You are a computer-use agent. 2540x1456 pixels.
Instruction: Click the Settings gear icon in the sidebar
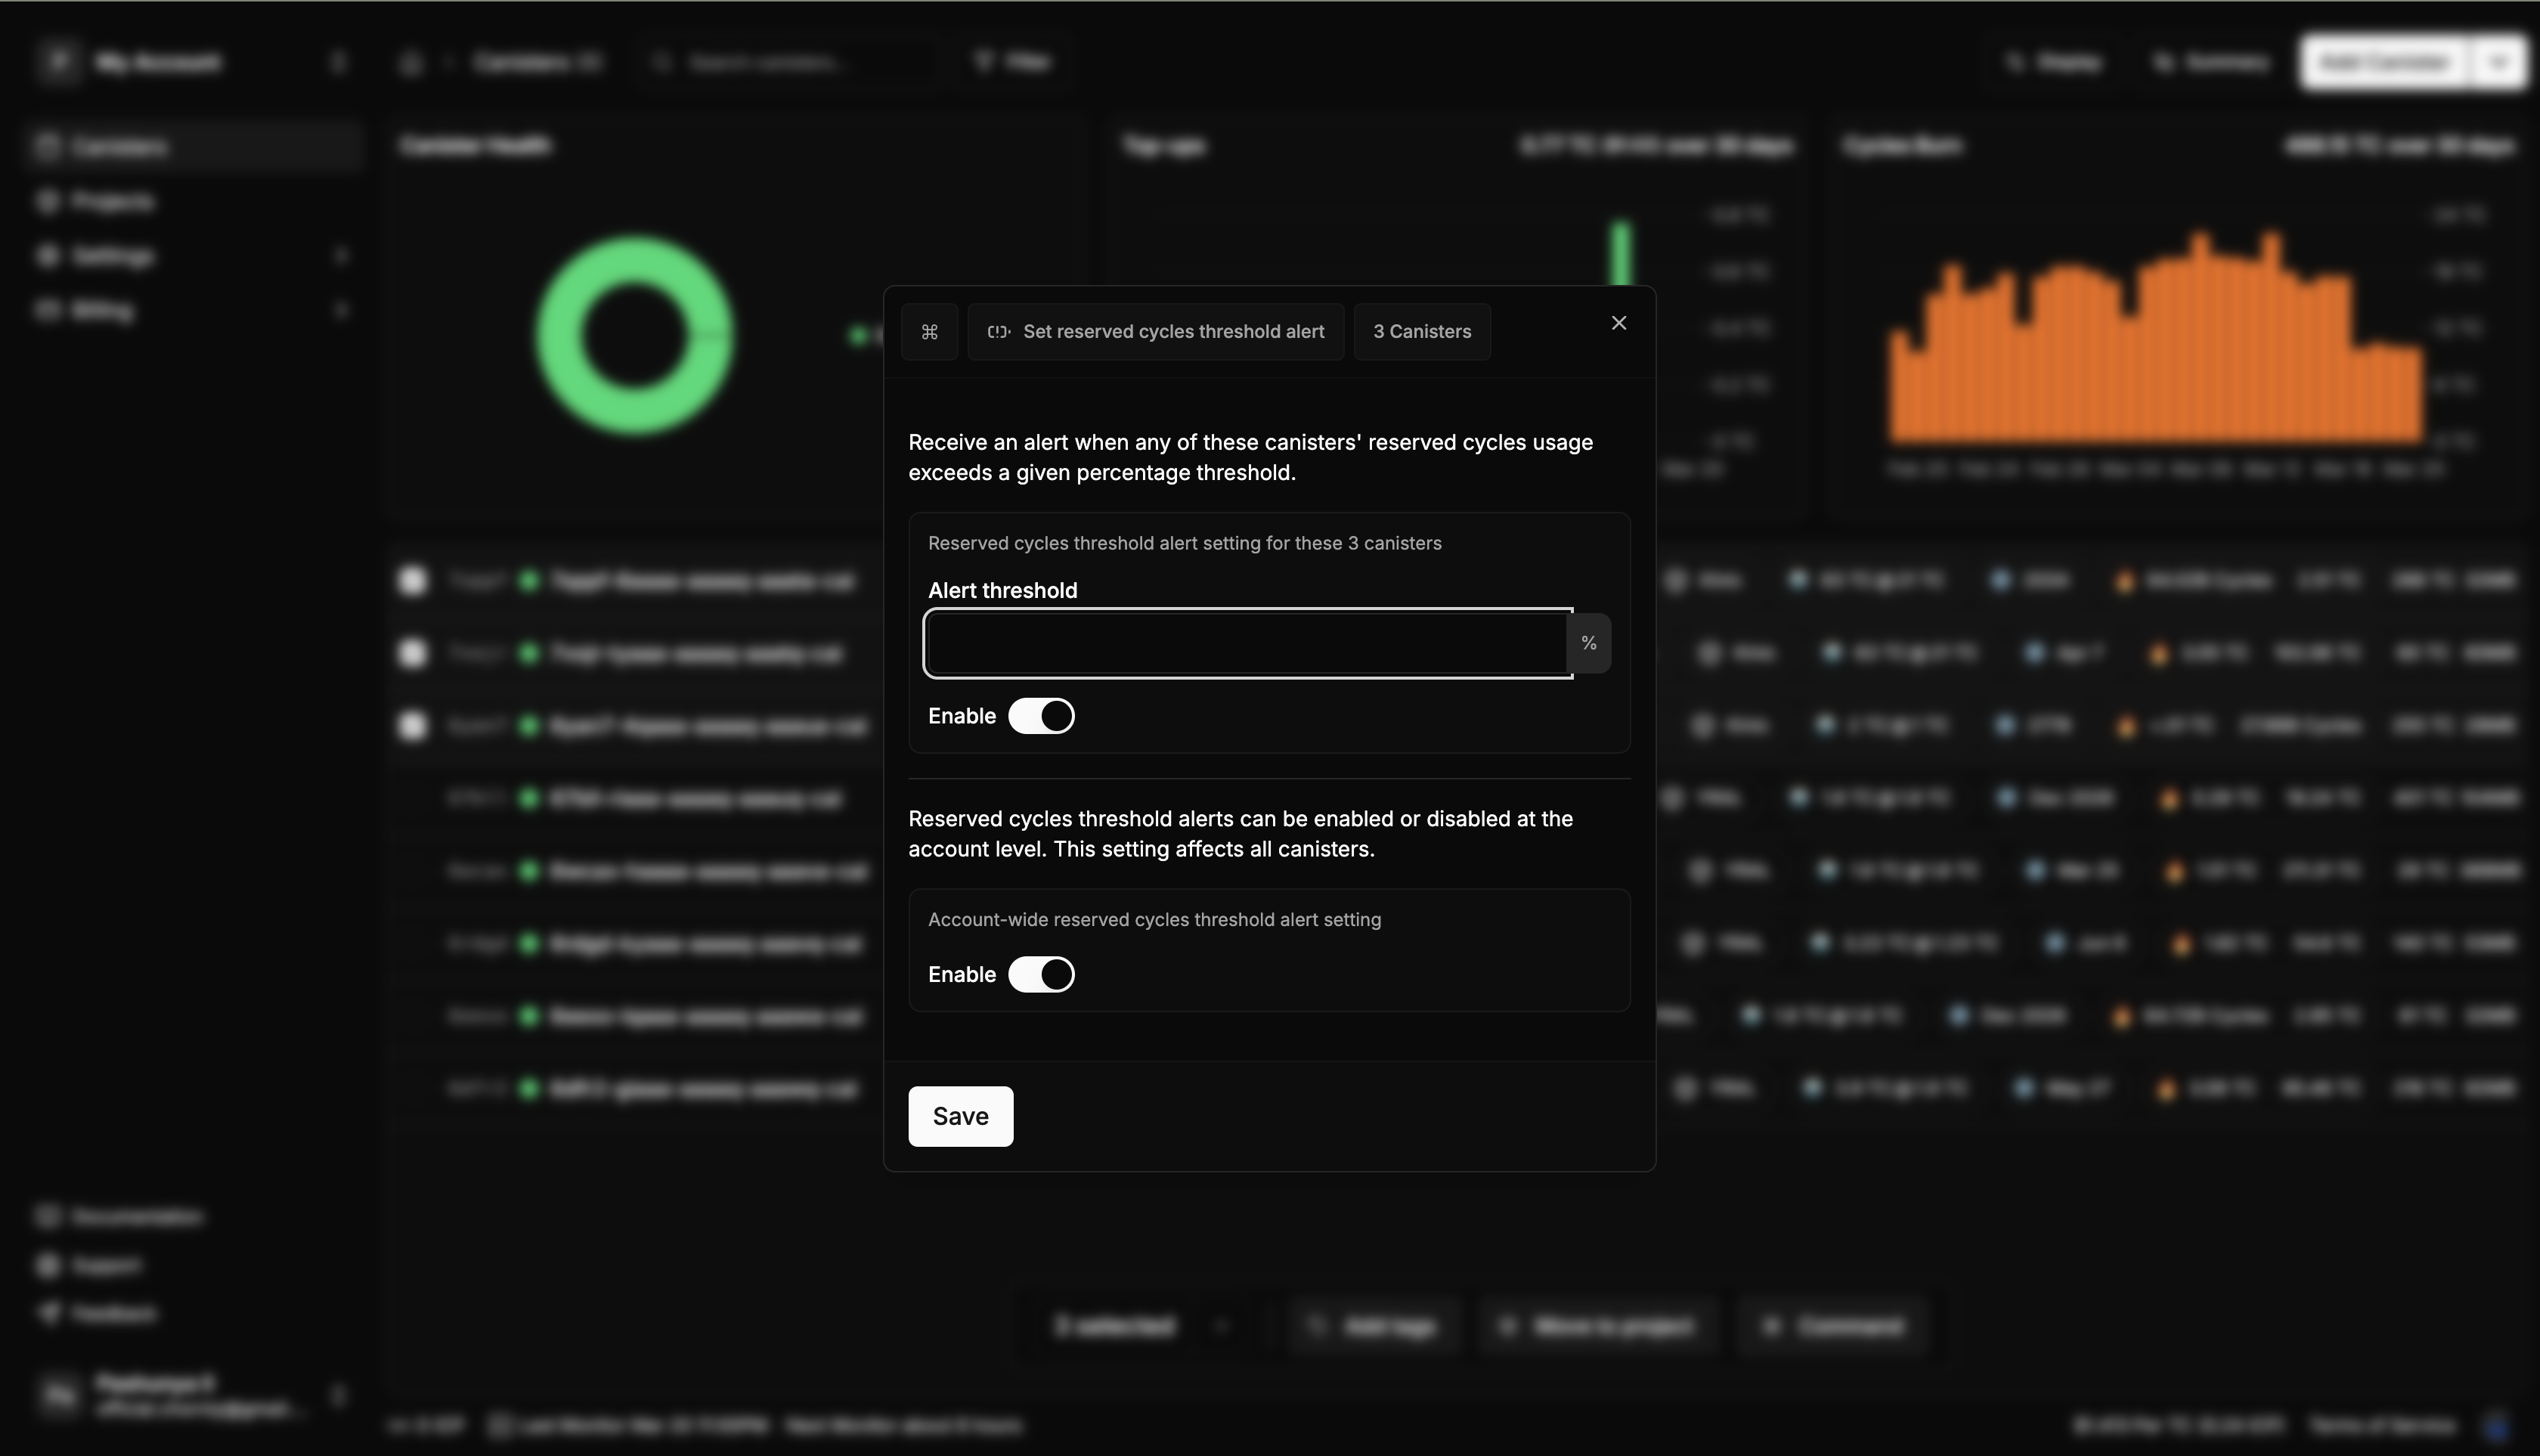[49, 255]
